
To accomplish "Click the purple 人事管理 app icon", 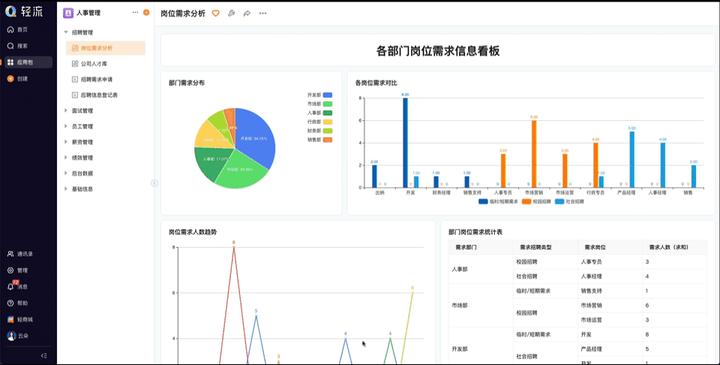I will point(68,13).
